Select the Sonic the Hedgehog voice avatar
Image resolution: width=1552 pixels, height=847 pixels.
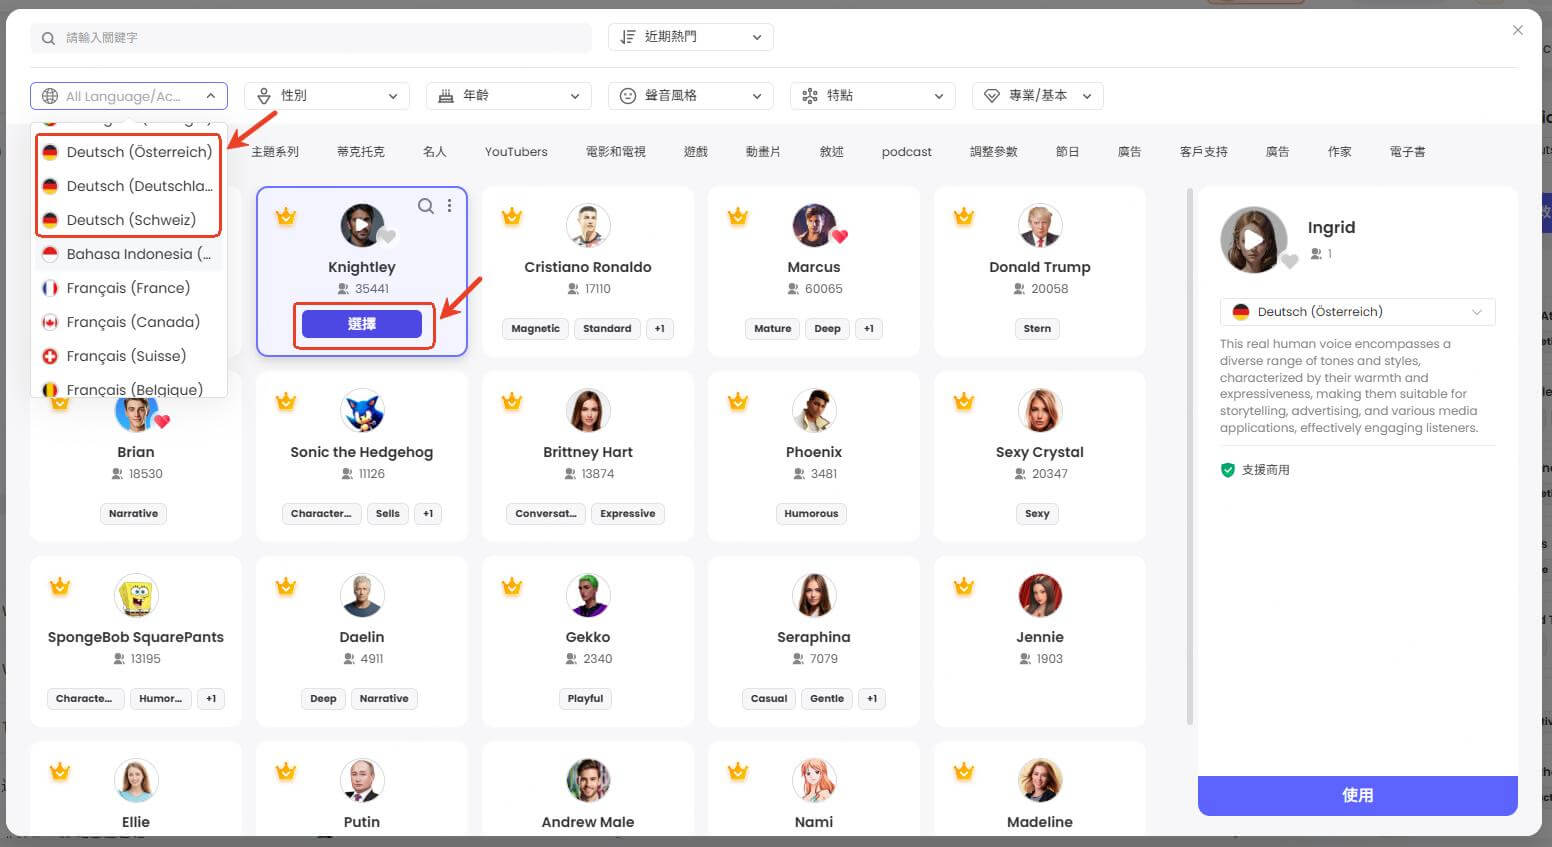coord(362,410)
